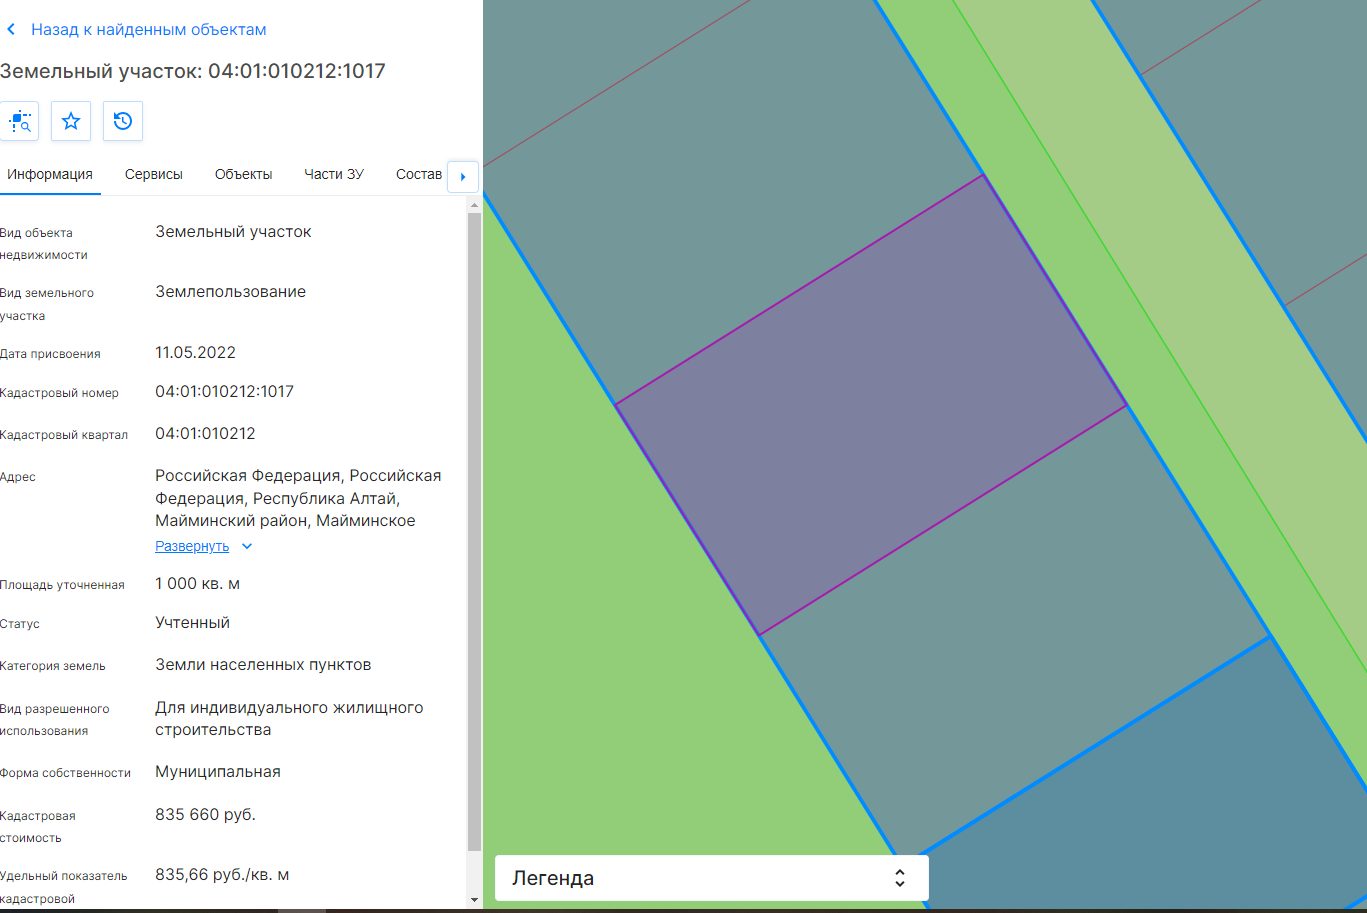Switch to the Сервисы tab
Image resolution: width=1367 pixels, height=913 pixels.
(x=154, y=174)
